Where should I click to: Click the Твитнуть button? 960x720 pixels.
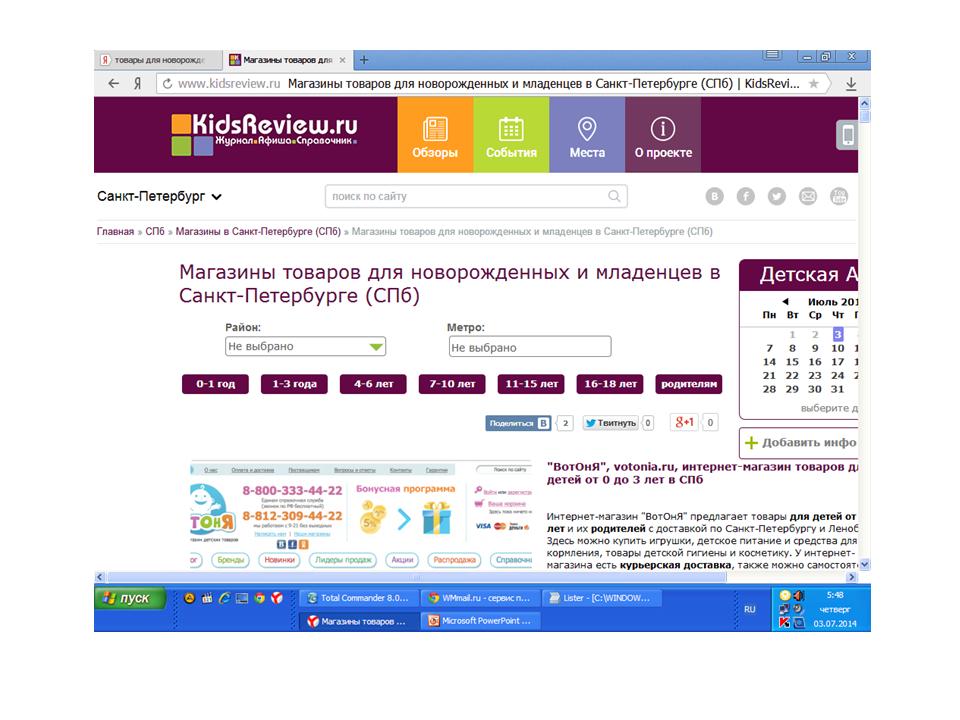coord(610,423)
